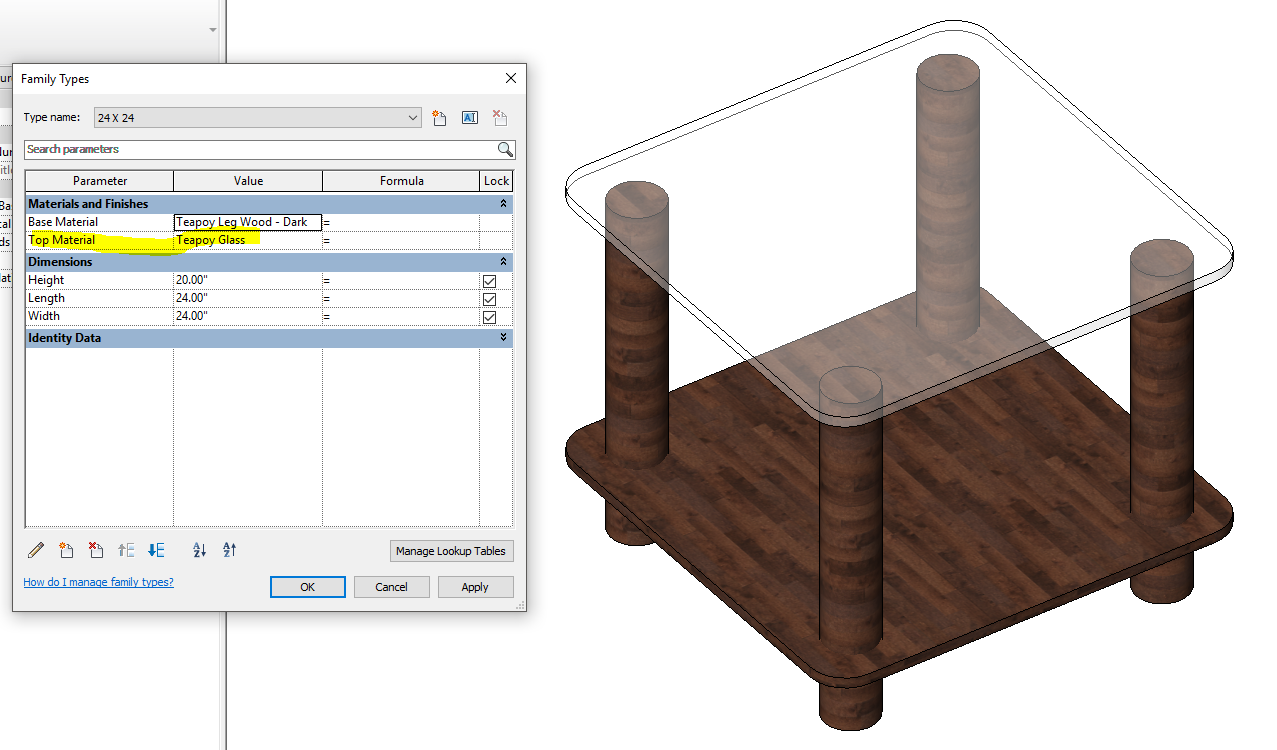Click the delete type icon

coord(499,117)
